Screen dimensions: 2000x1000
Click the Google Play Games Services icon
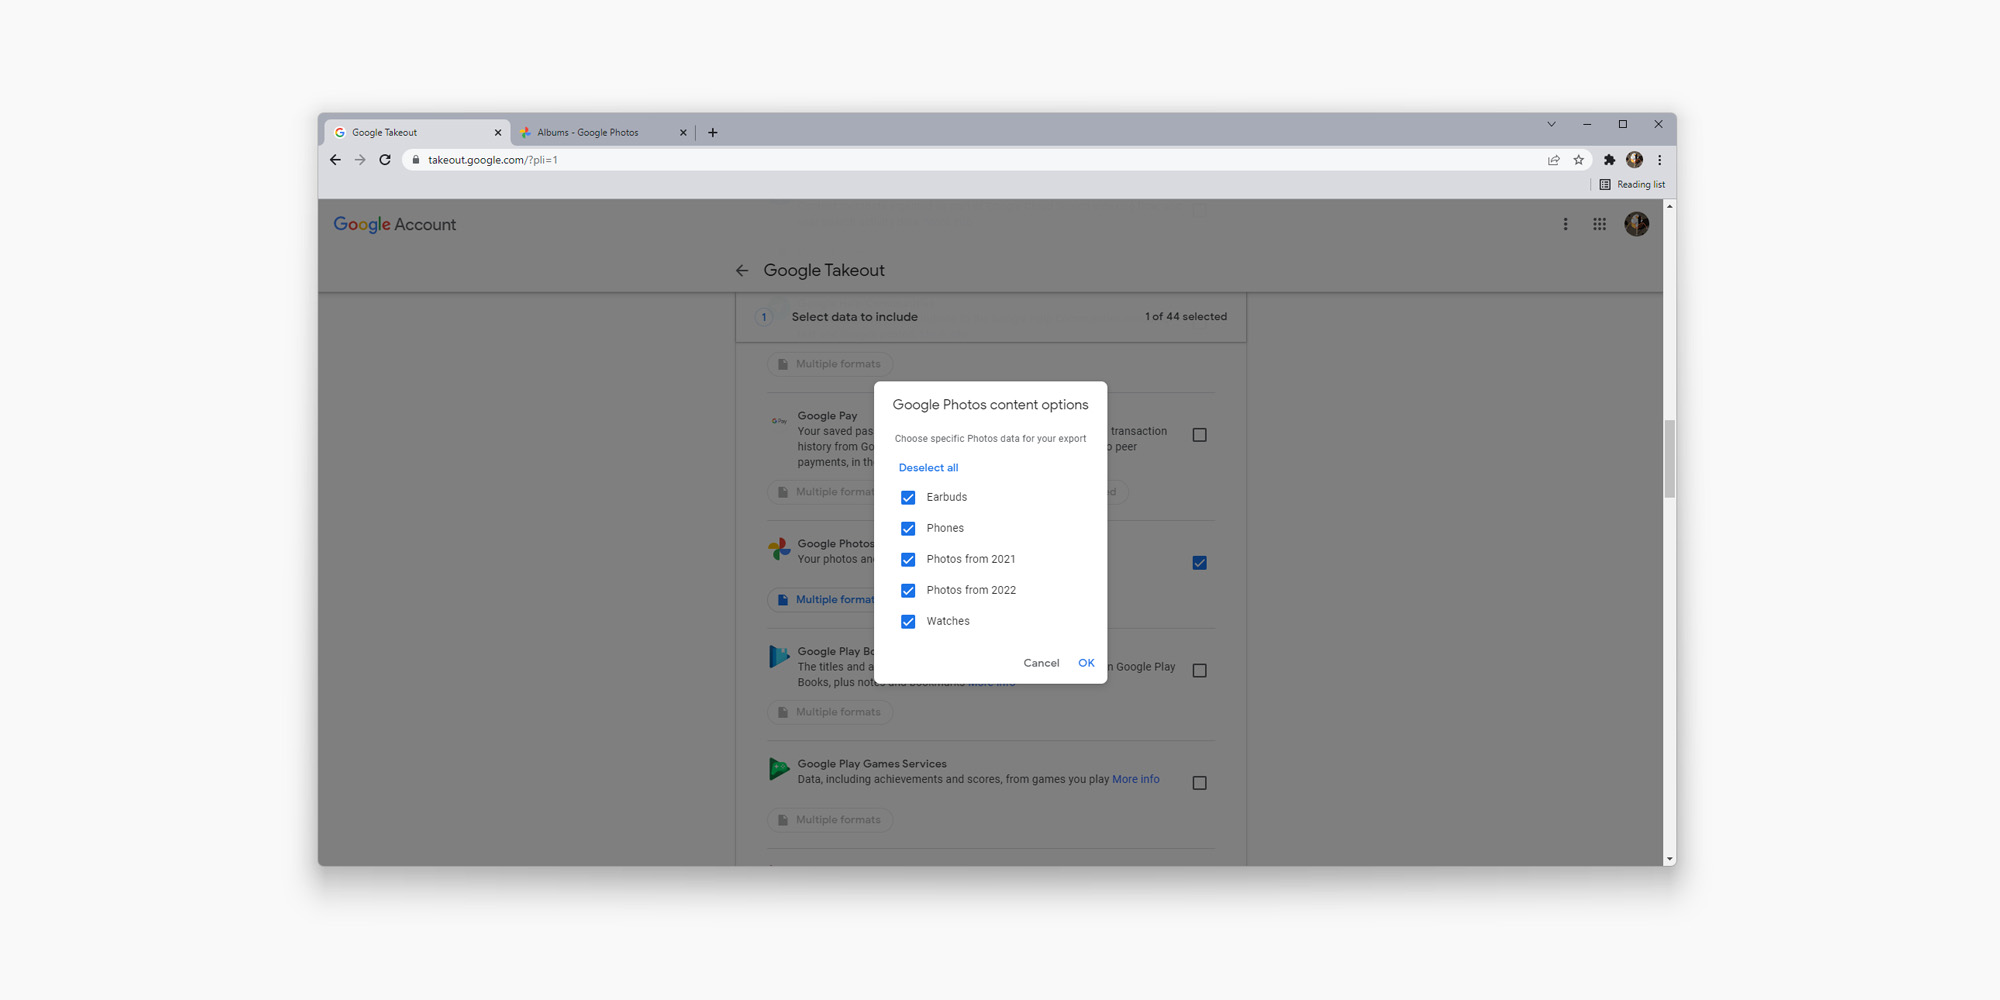pyautogui.click(x=779, y=768)
